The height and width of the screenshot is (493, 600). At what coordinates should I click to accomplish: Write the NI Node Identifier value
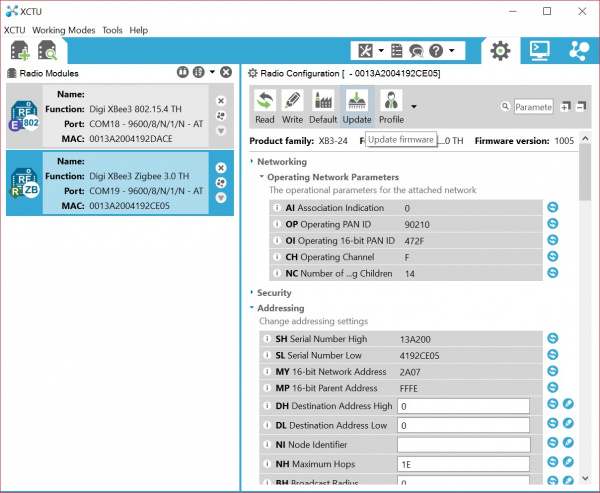568,443
